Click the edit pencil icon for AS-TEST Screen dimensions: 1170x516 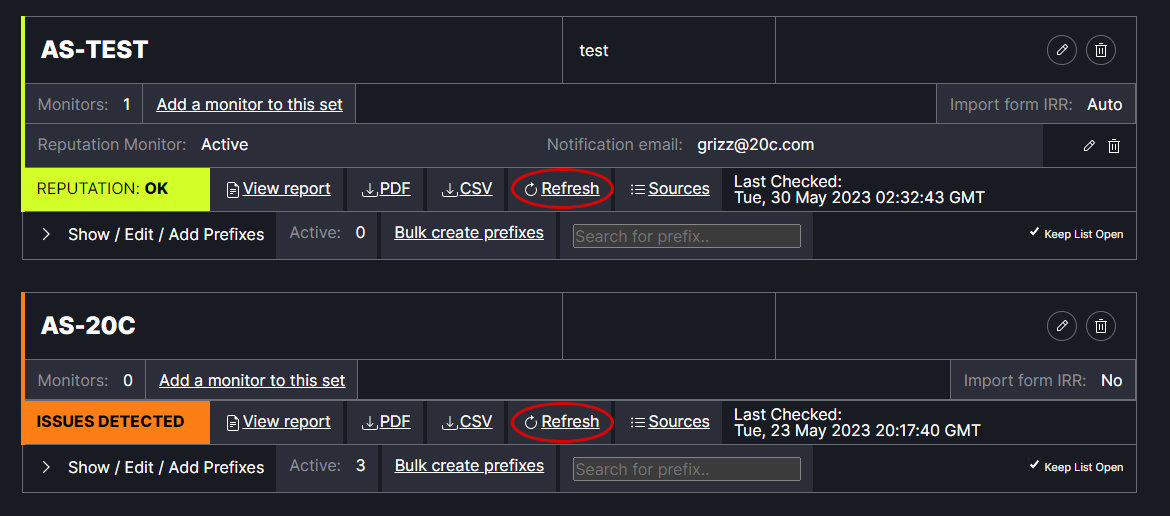point(1061,50)
